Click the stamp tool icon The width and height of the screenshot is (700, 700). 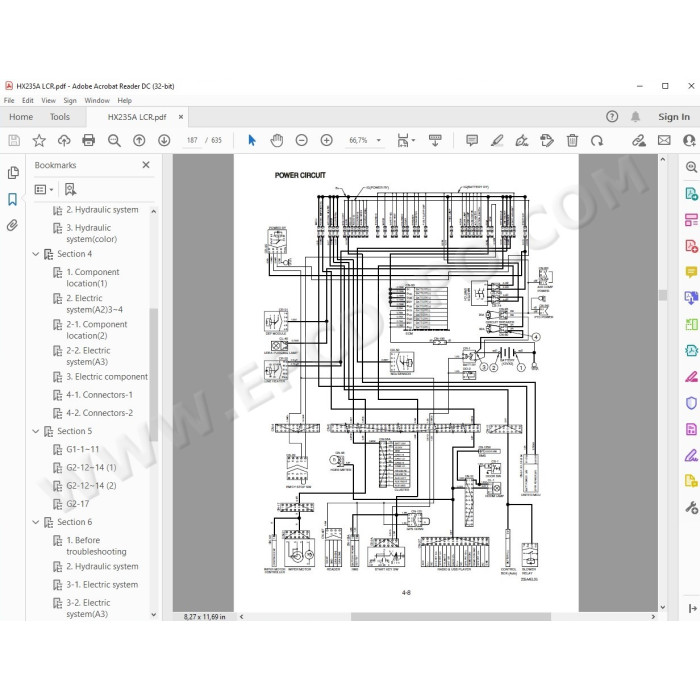[x=547, y=141]
